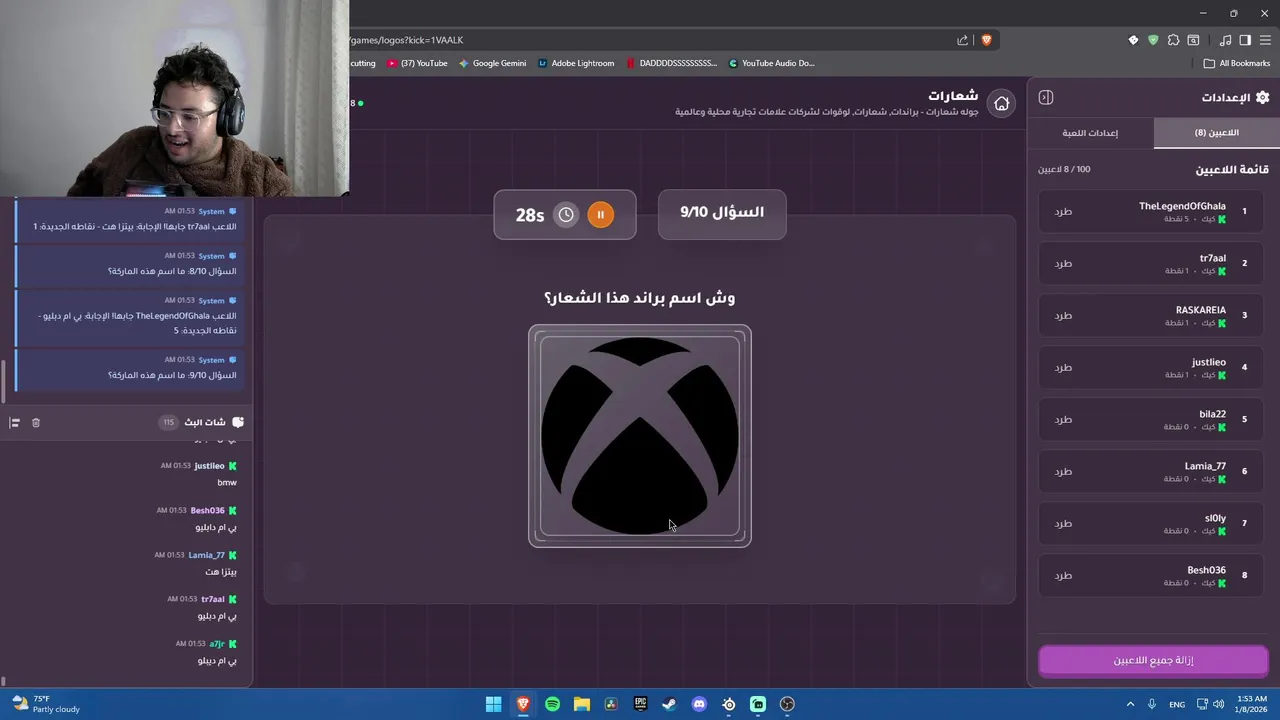Open Spotify from the taskbar
The width and height of the screenshot is (1280, 720).
[x=552, y=704]
